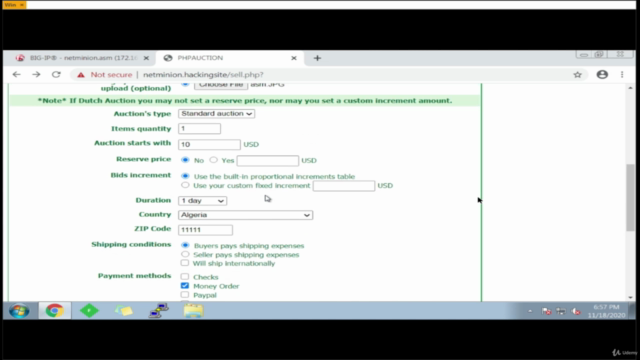
Task: Select Seller pays shipping expenses
Action: 185,254
